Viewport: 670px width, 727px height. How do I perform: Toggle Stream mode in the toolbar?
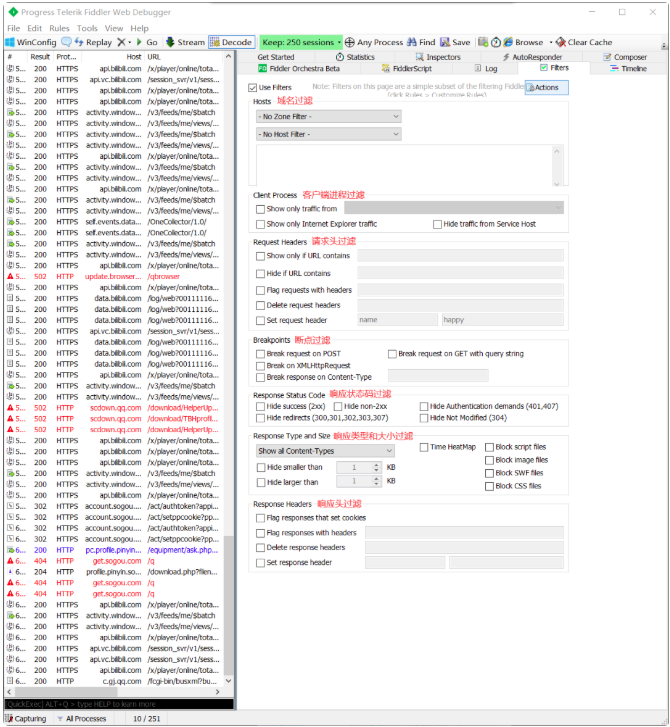click(x=185, y=42)
